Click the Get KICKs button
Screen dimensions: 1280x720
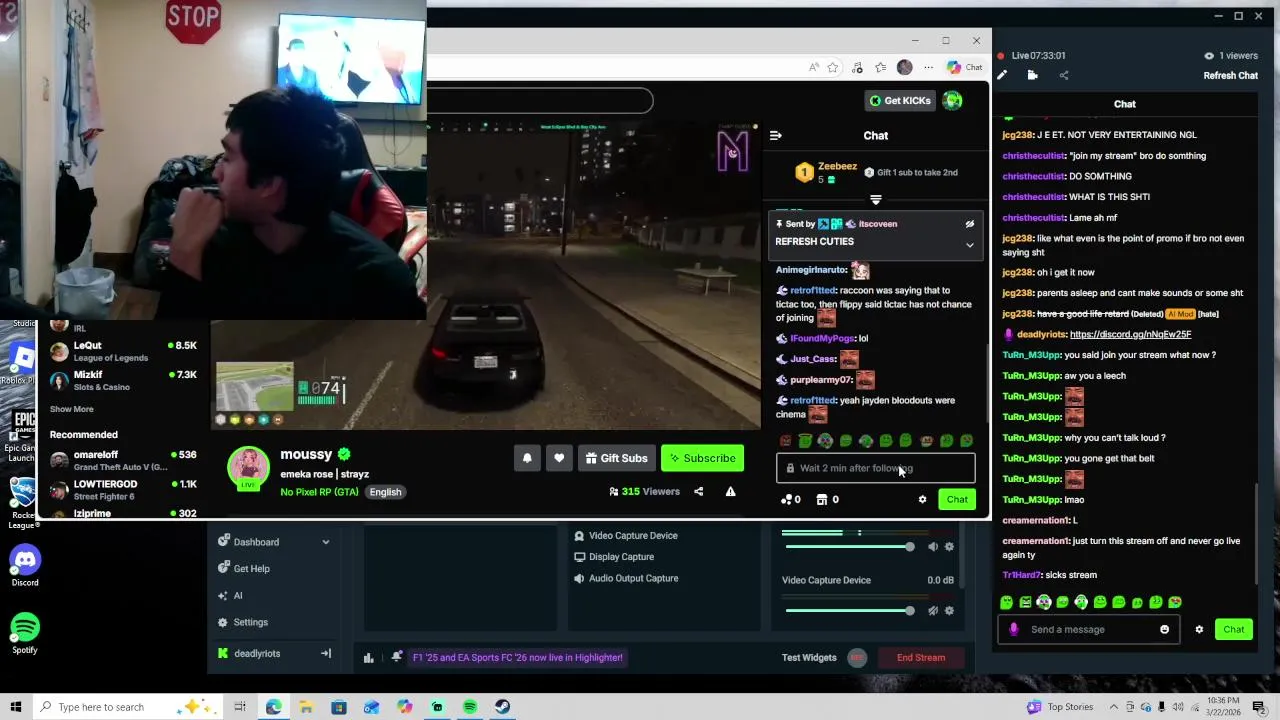point(900,100)
